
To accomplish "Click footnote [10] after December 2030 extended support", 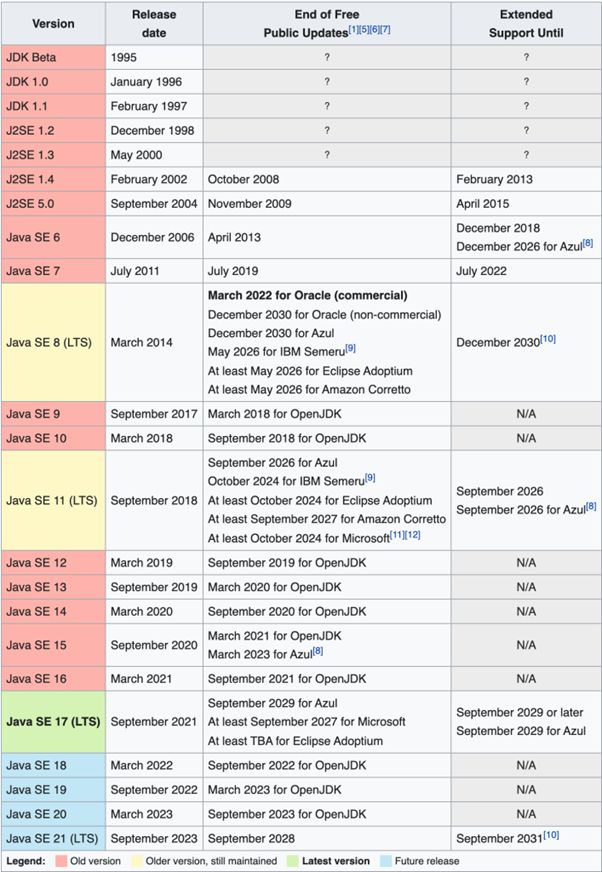I will (548, 339).
